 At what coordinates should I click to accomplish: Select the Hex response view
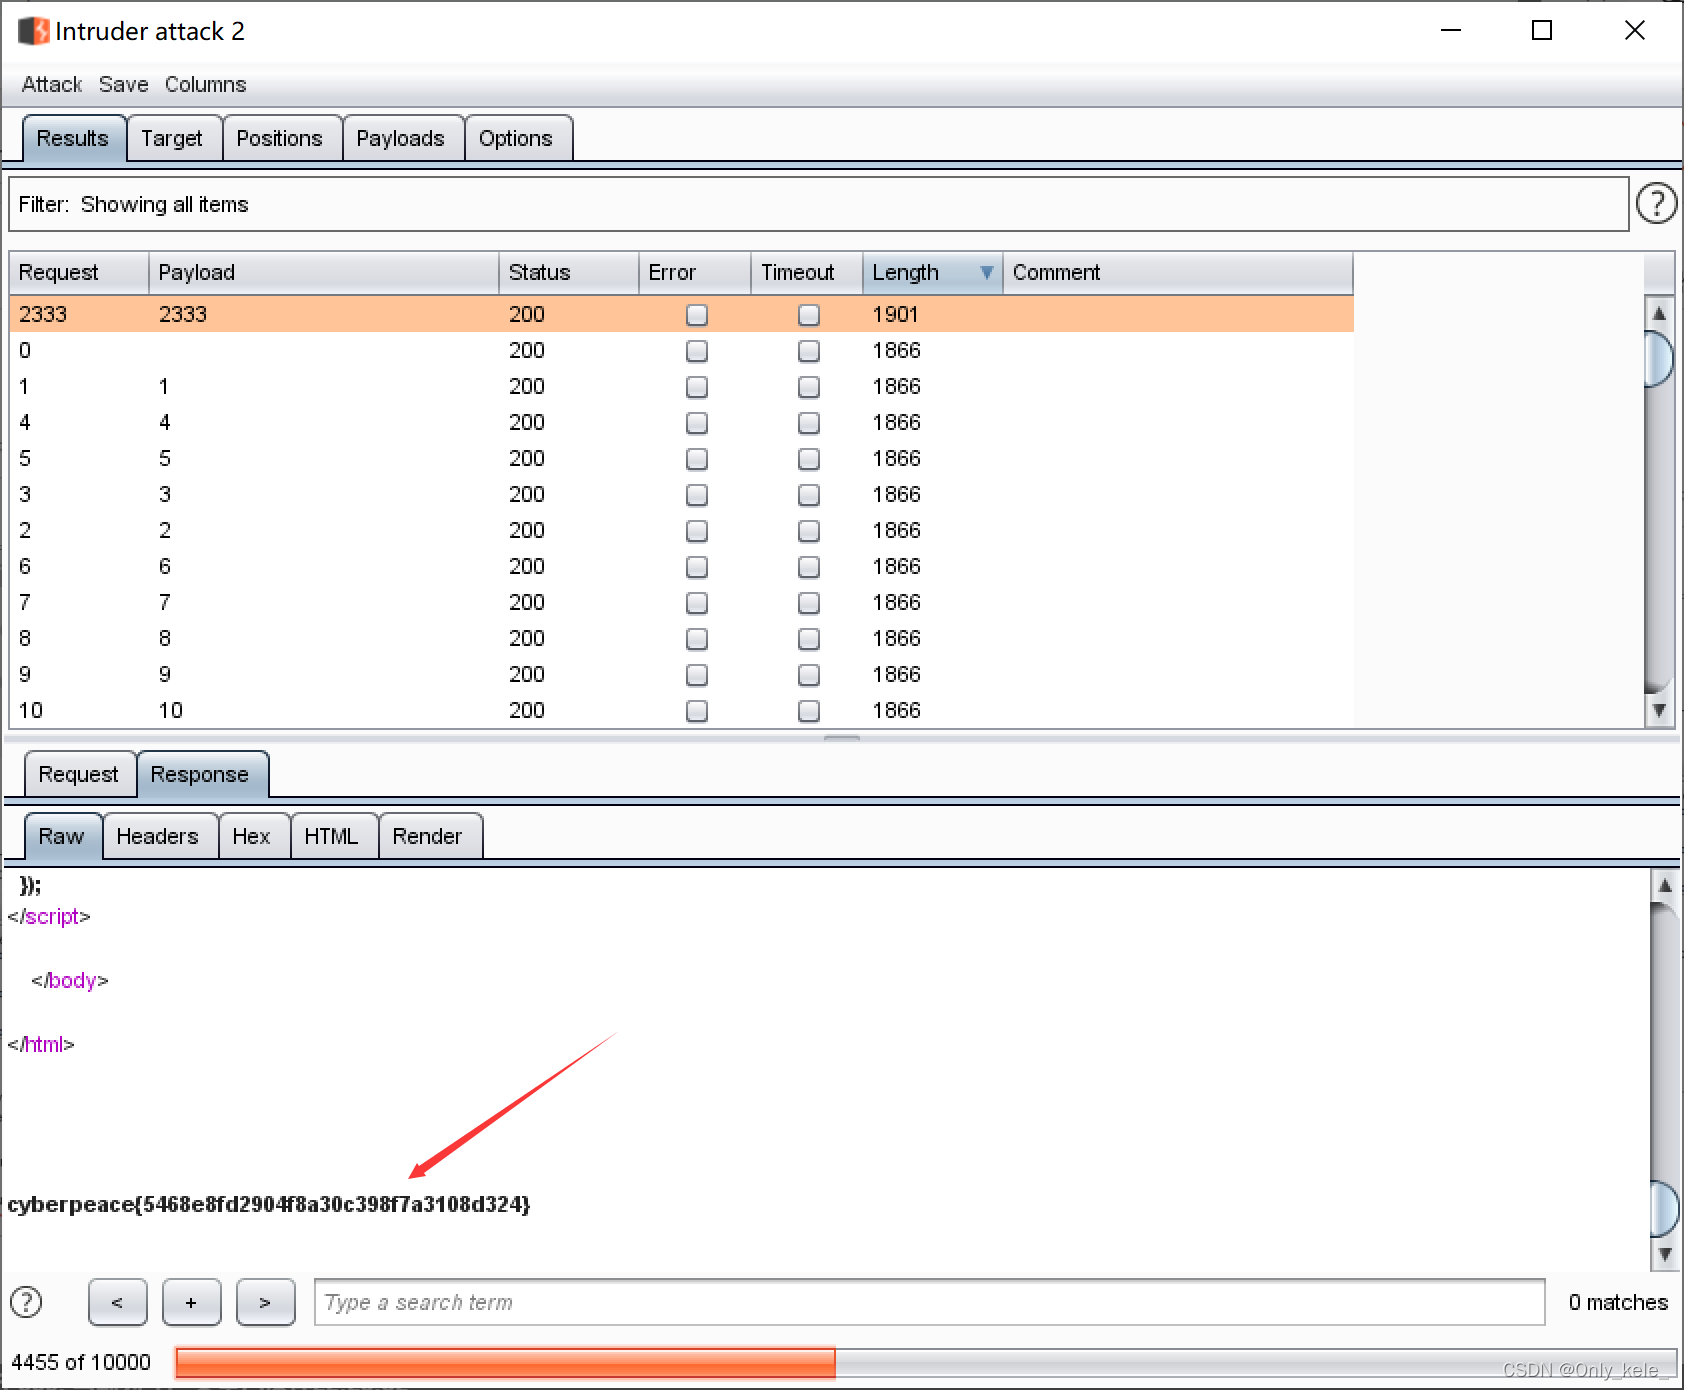tap(252, 836)
